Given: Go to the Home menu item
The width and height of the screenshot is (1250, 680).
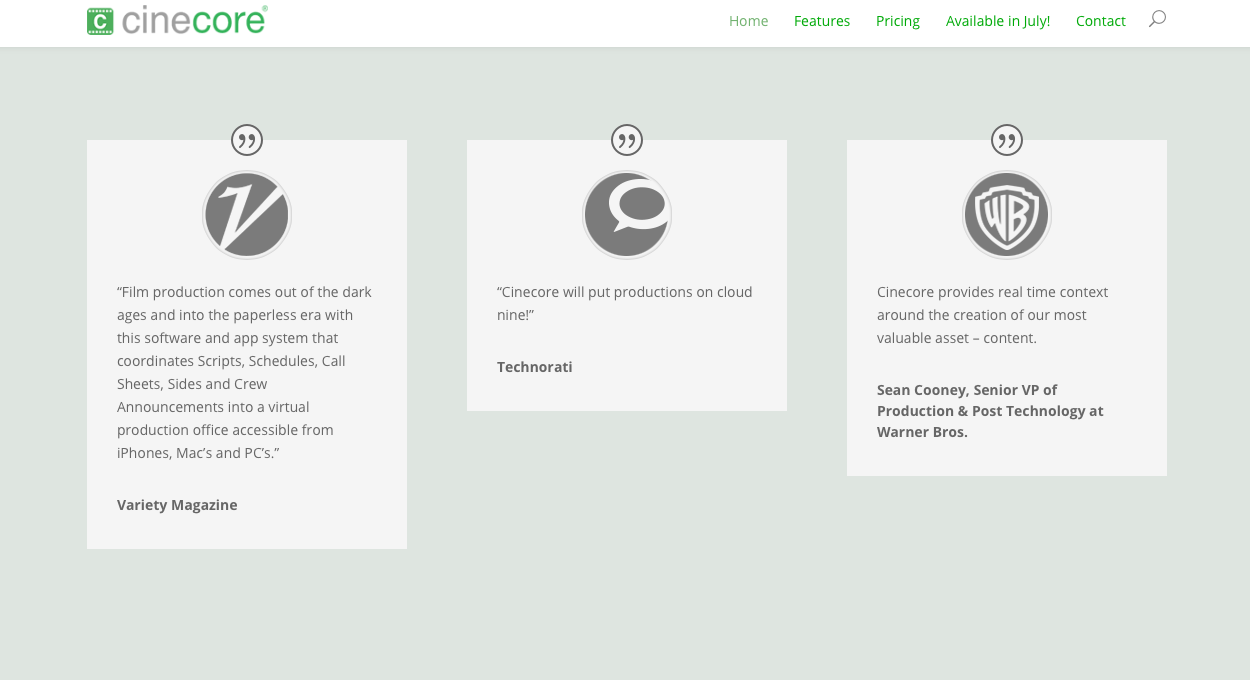Looking at the screenshot, I should [749, 21].
